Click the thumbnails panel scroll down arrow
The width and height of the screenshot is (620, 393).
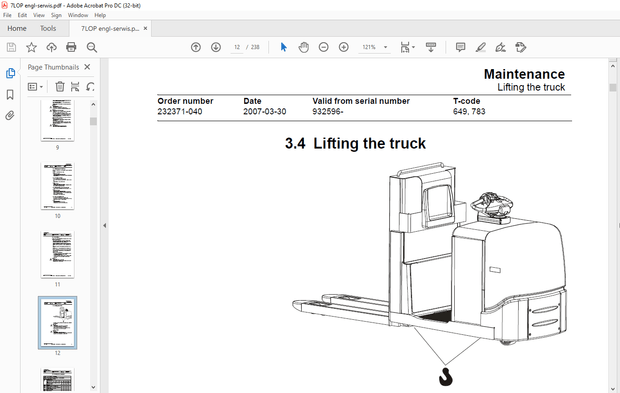(93, 387)
